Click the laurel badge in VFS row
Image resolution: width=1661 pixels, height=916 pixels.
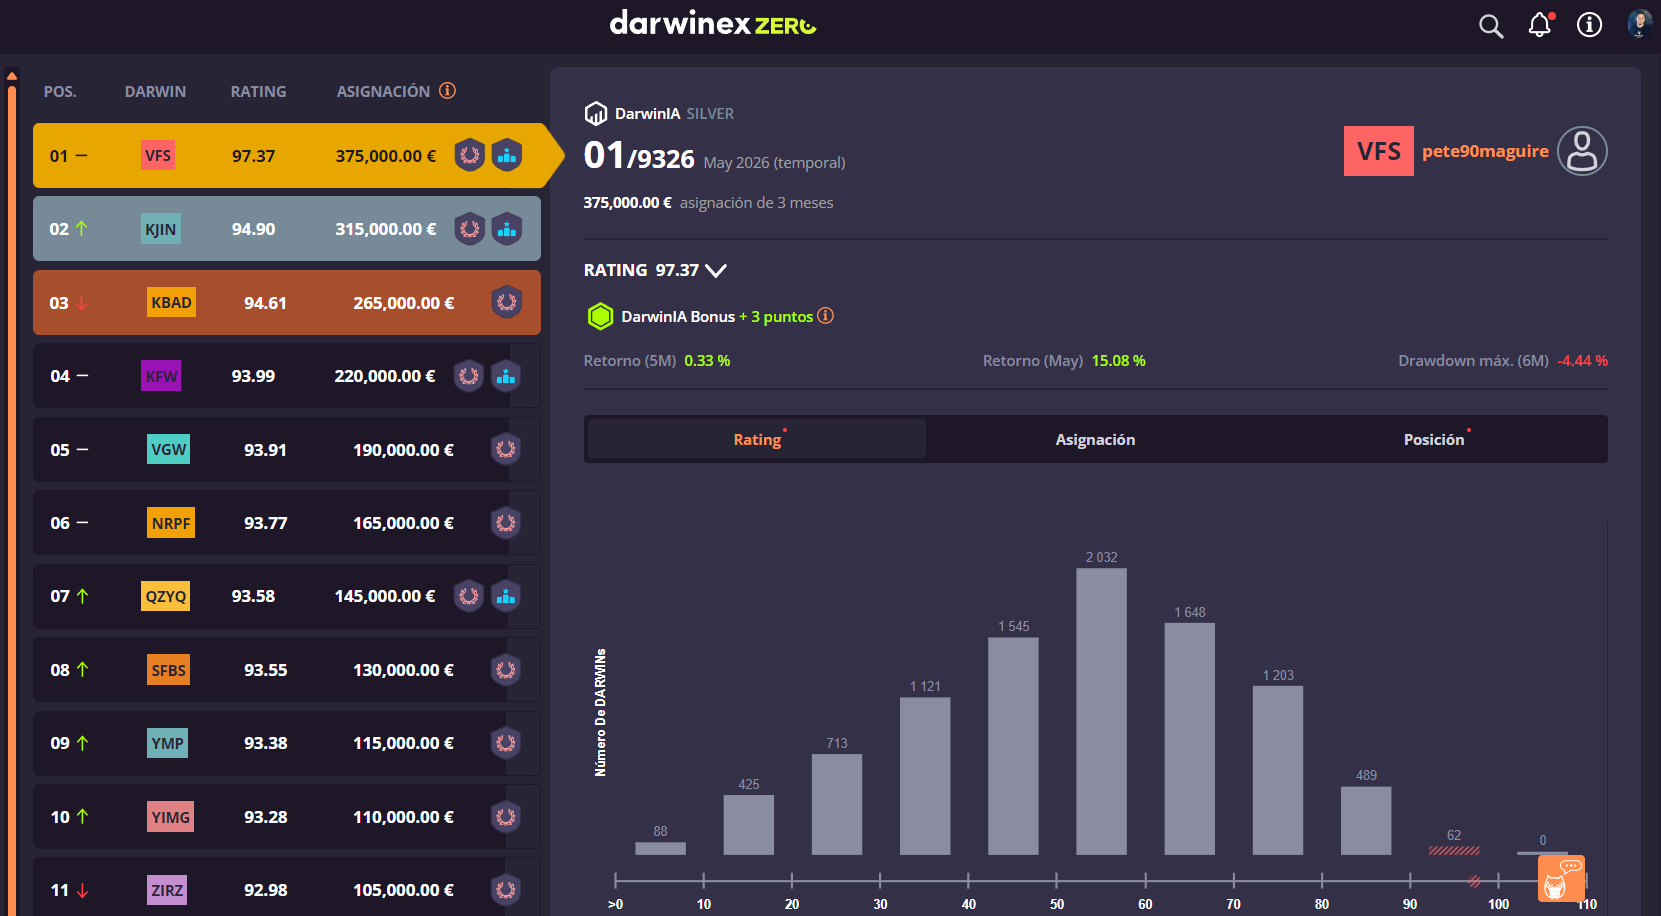pos(470,155)
